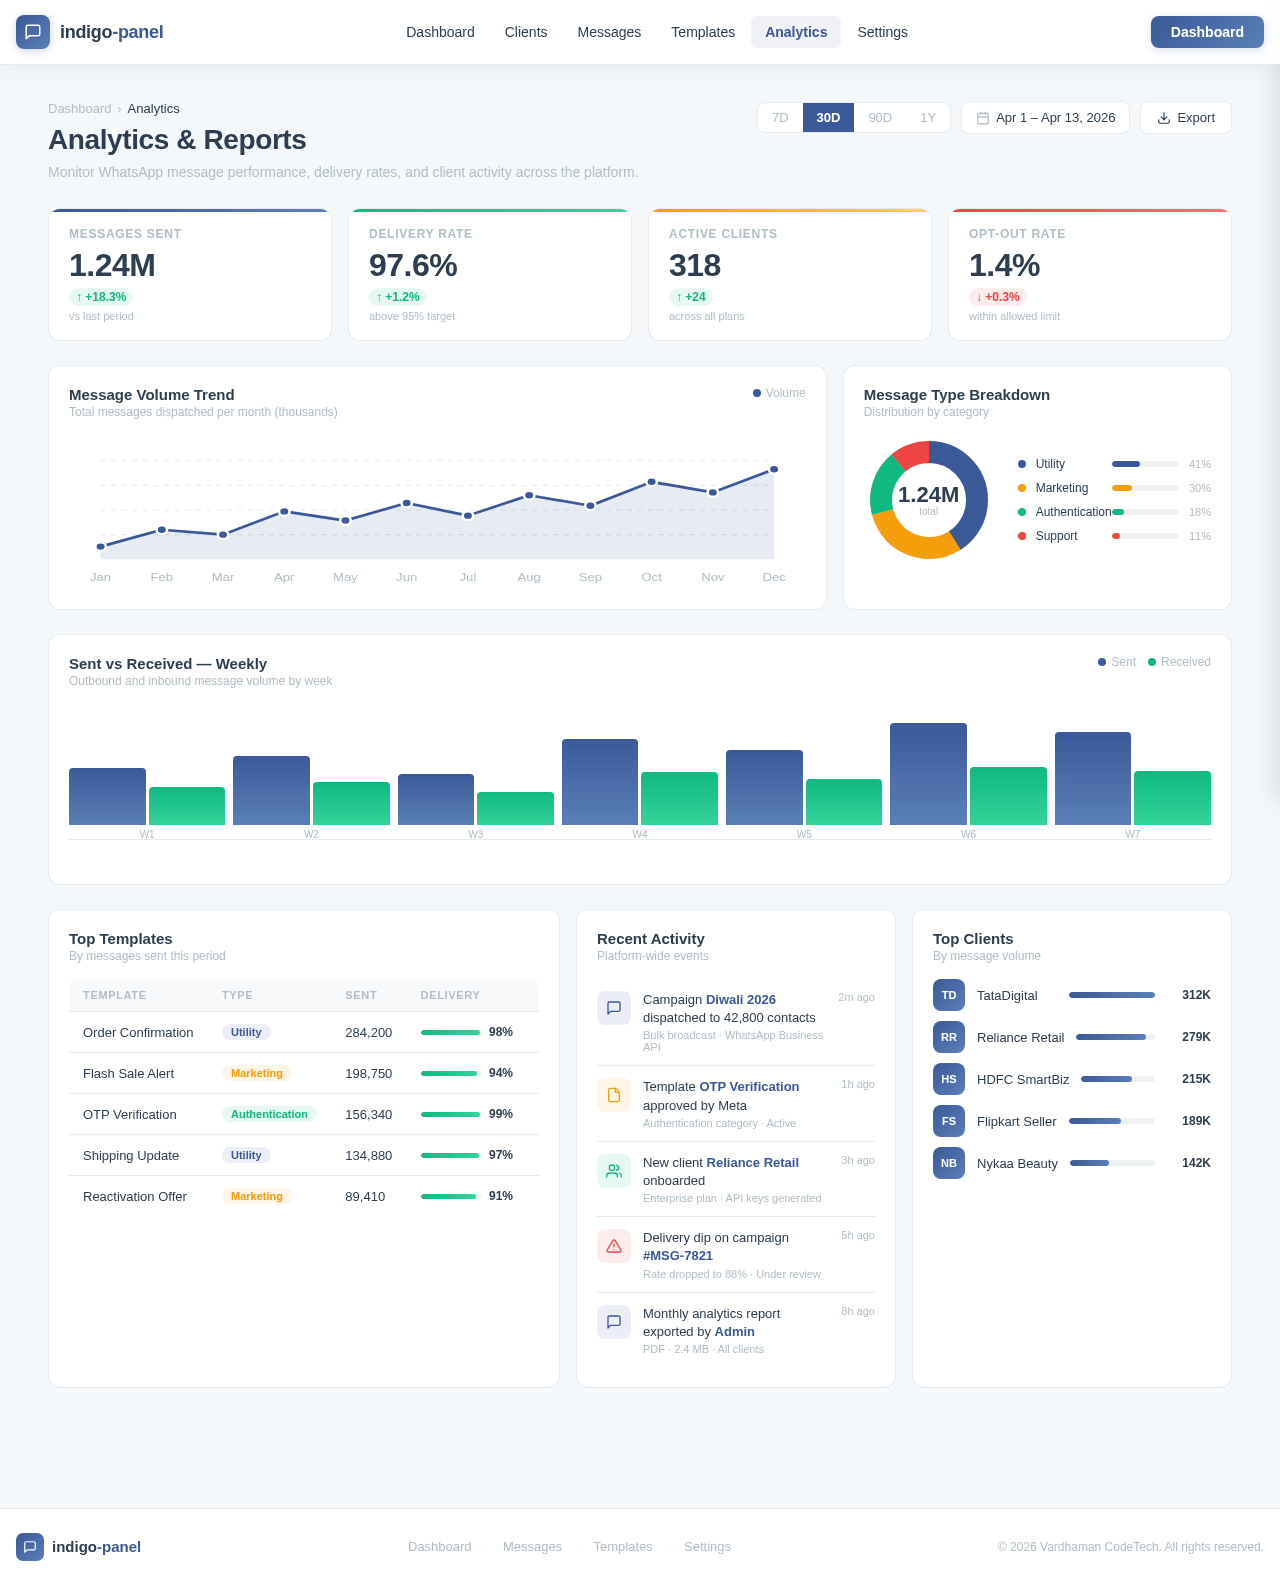This screenshot has height=1585, width=1280.
Task: Click footer Messages link
Action: [x=532, y=1547]
